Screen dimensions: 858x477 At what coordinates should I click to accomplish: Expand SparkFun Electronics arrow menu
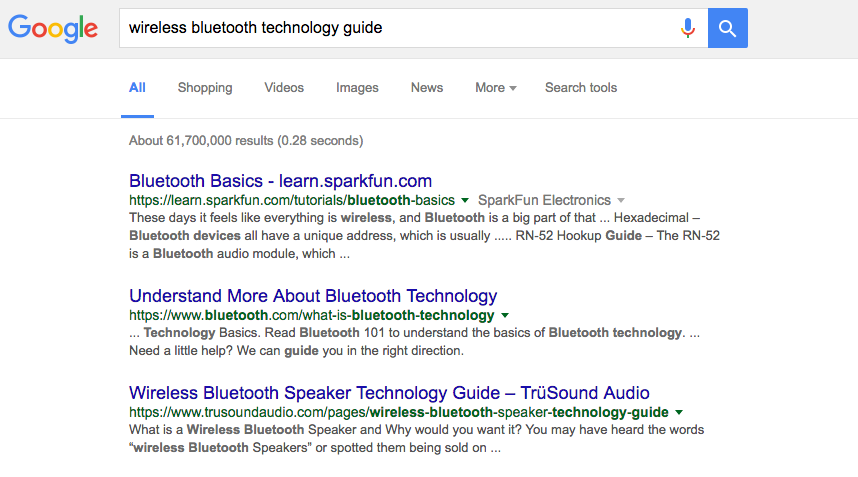tap(621, 200)
